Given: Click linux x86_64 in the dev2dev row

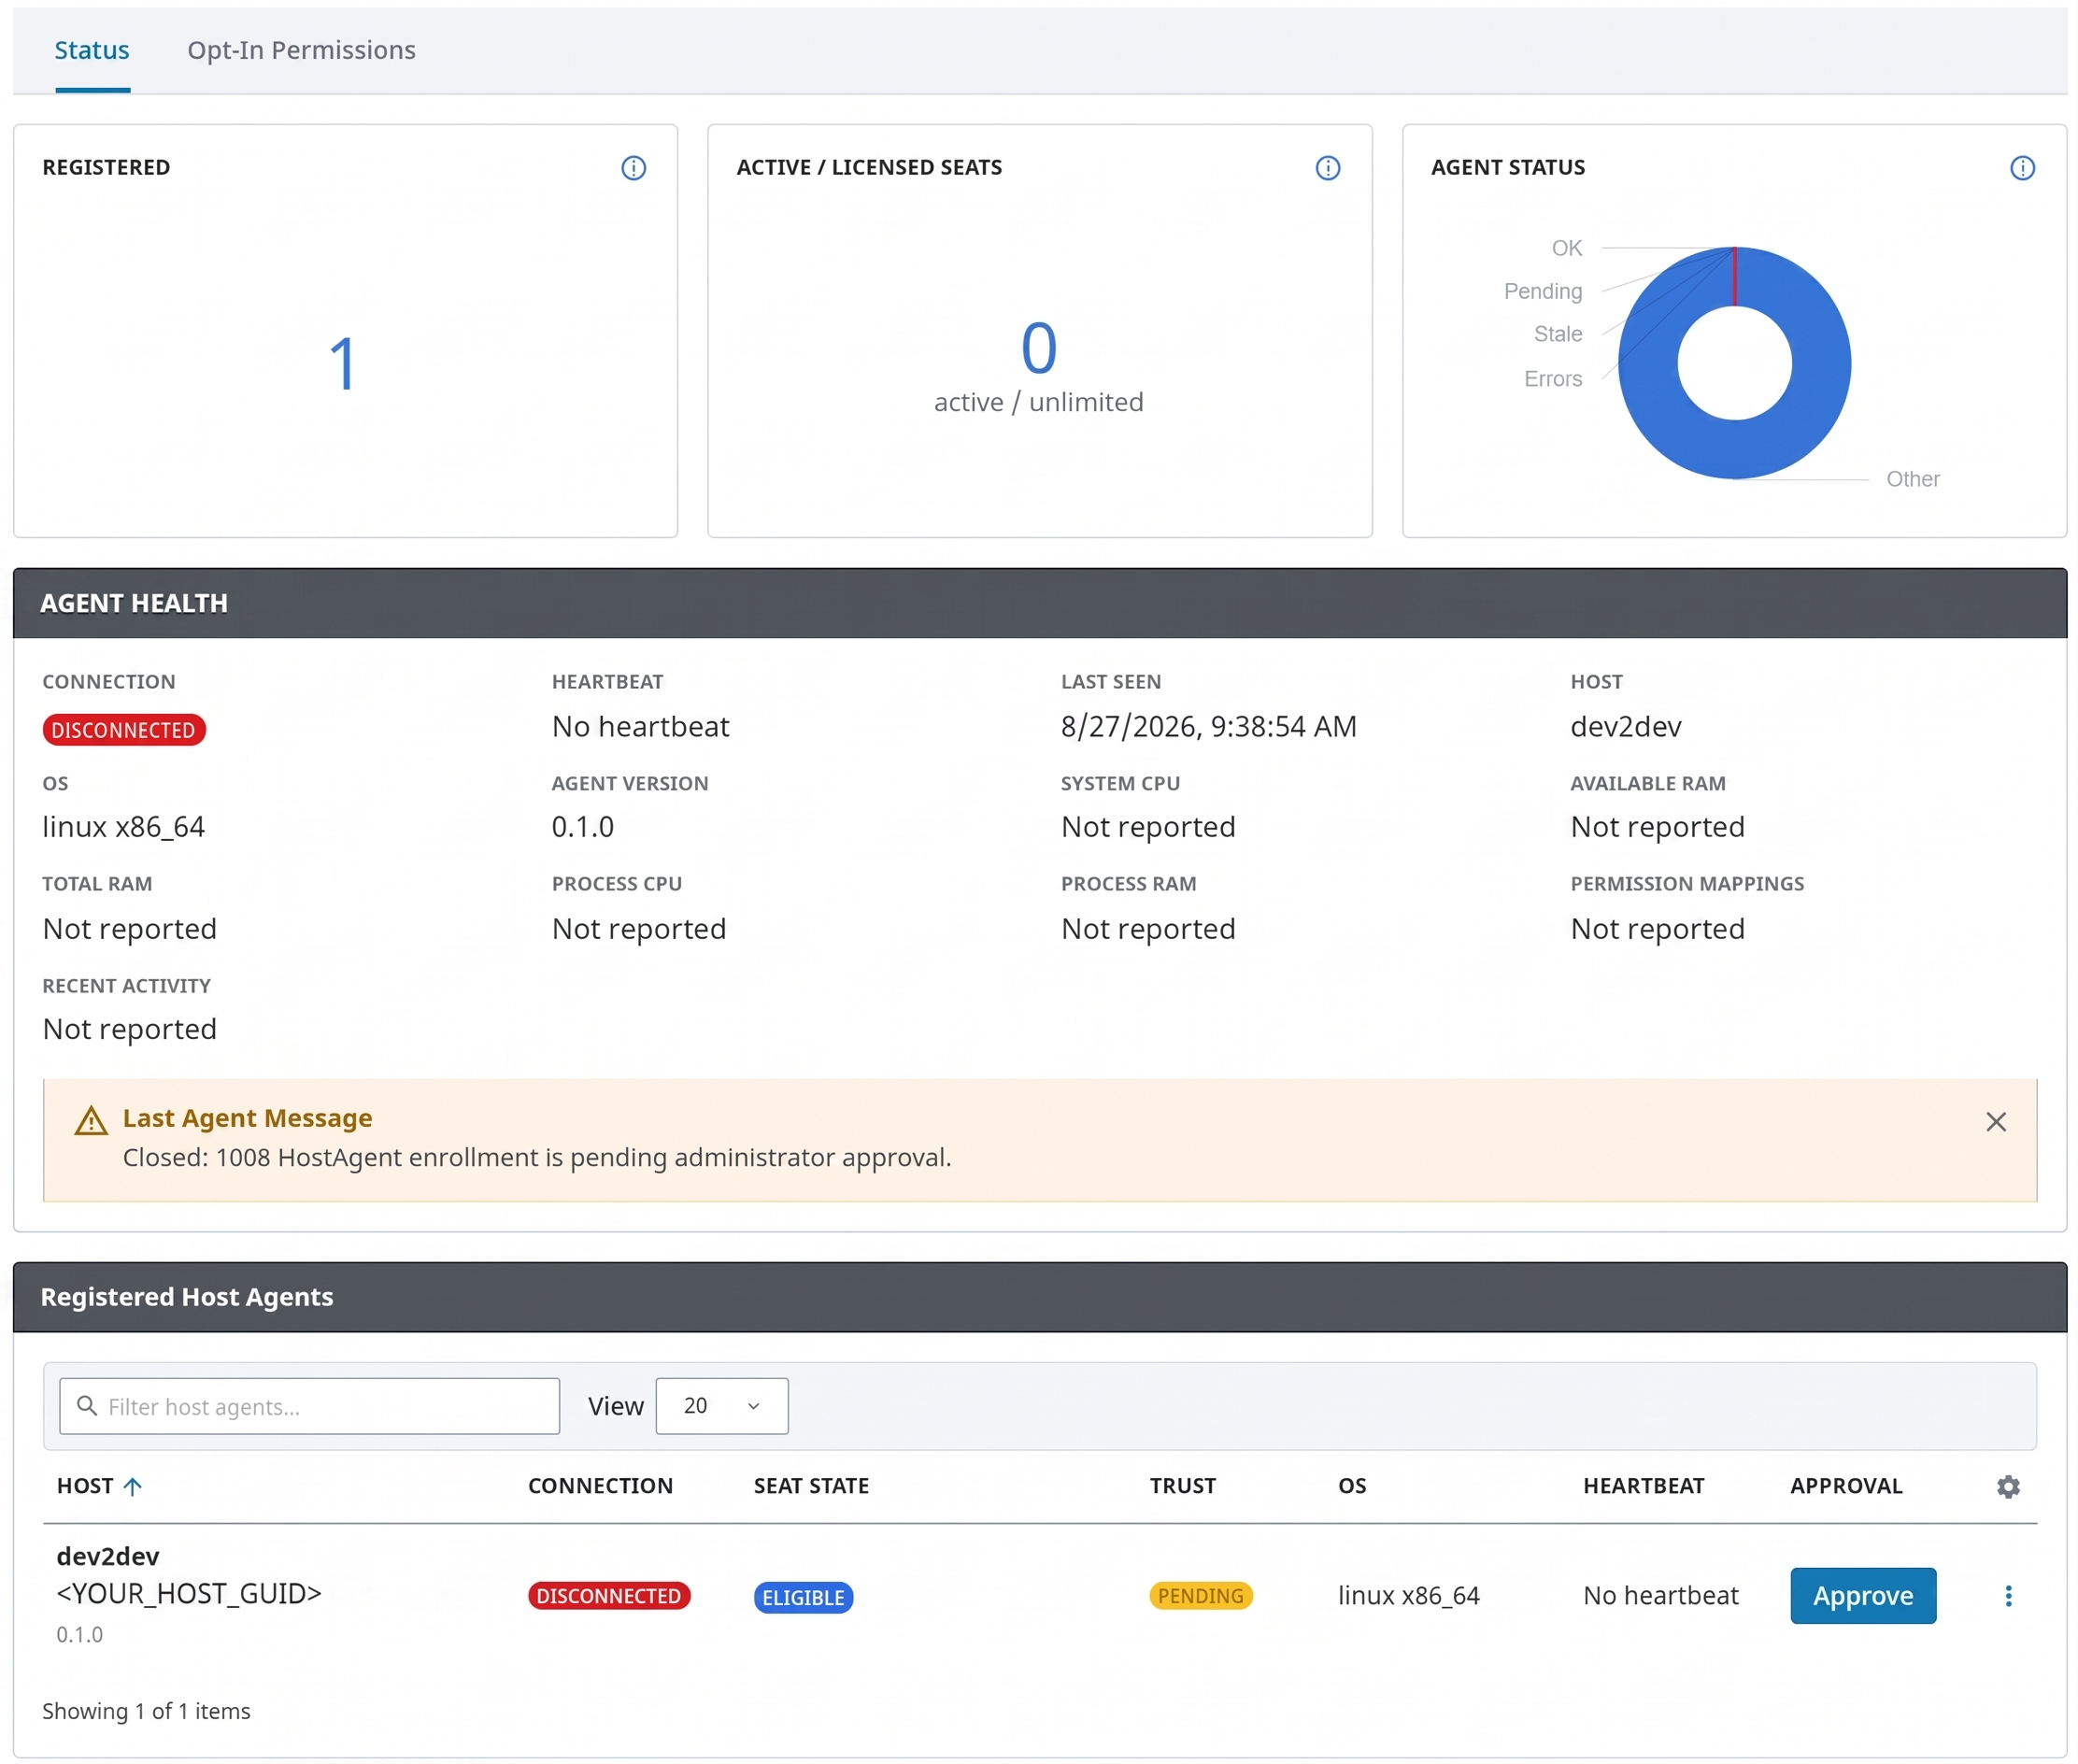Looking at the screenshot, I should [x=1408, y=1595].
